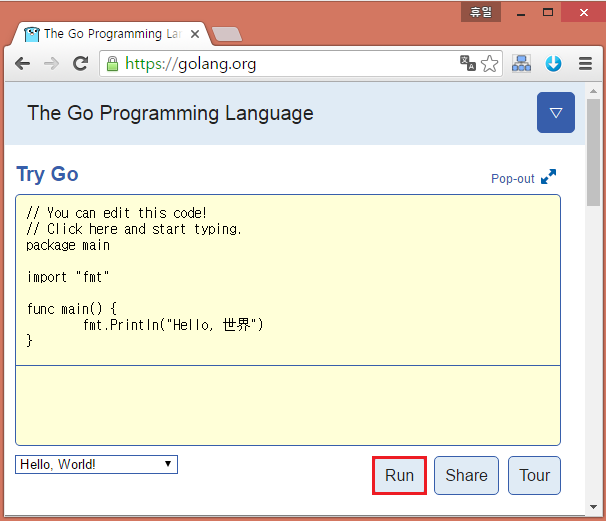Click the Try Go heading
The height and width of the screenshot is (521, 606).
[x=47, y=174]
